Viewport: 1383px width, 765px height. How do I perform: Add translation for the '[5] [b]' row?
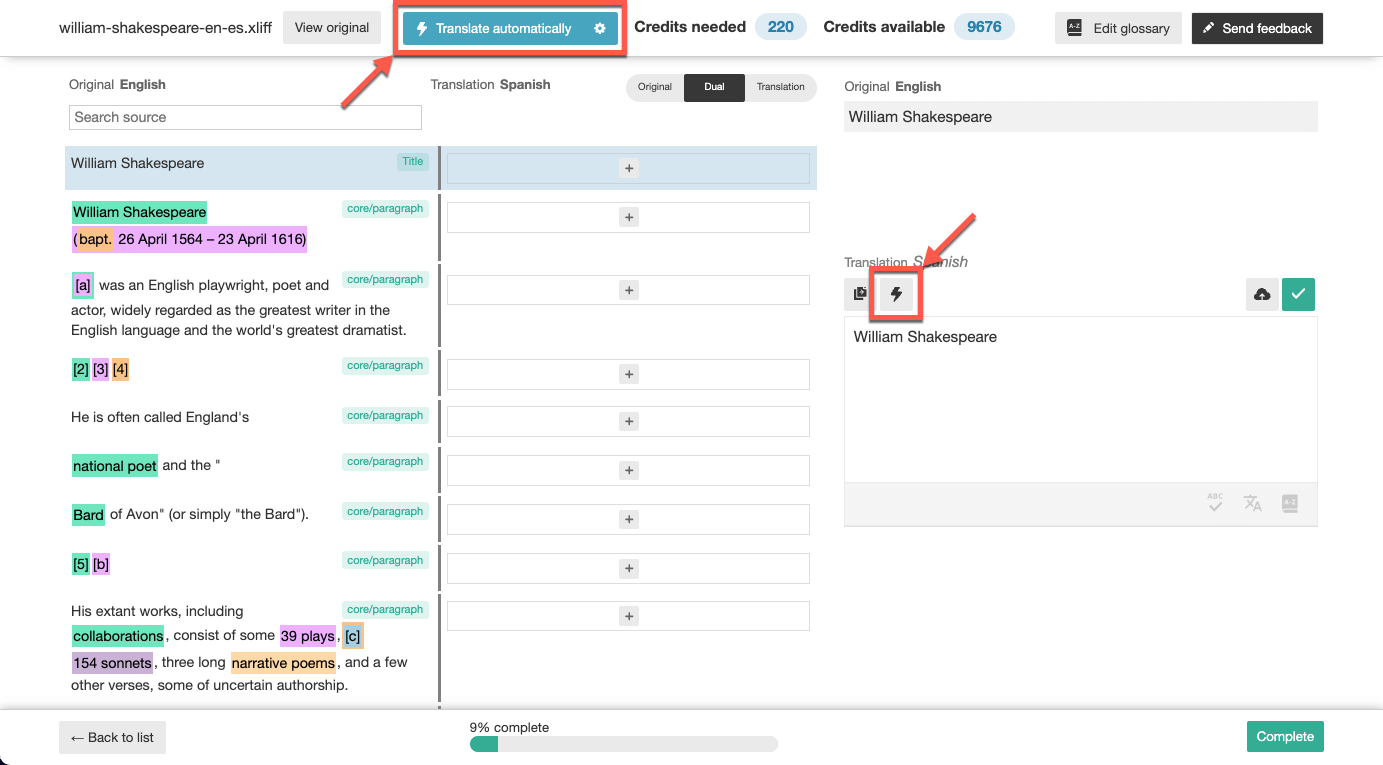coord(628,568)
